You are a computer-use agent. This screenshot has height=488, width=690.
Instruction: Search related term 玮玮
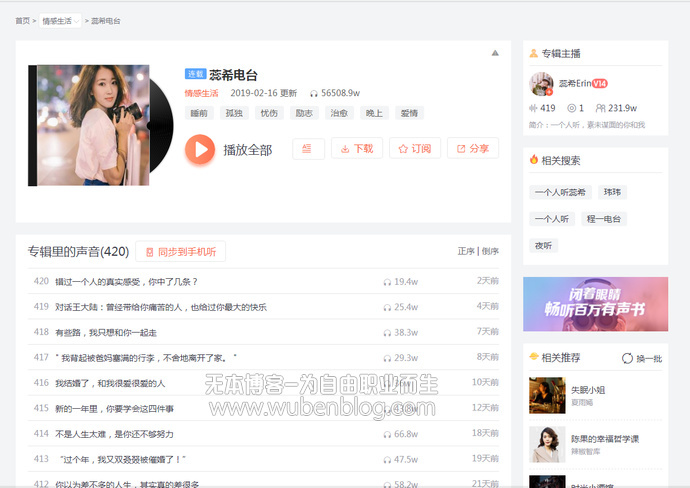(612, 192)
